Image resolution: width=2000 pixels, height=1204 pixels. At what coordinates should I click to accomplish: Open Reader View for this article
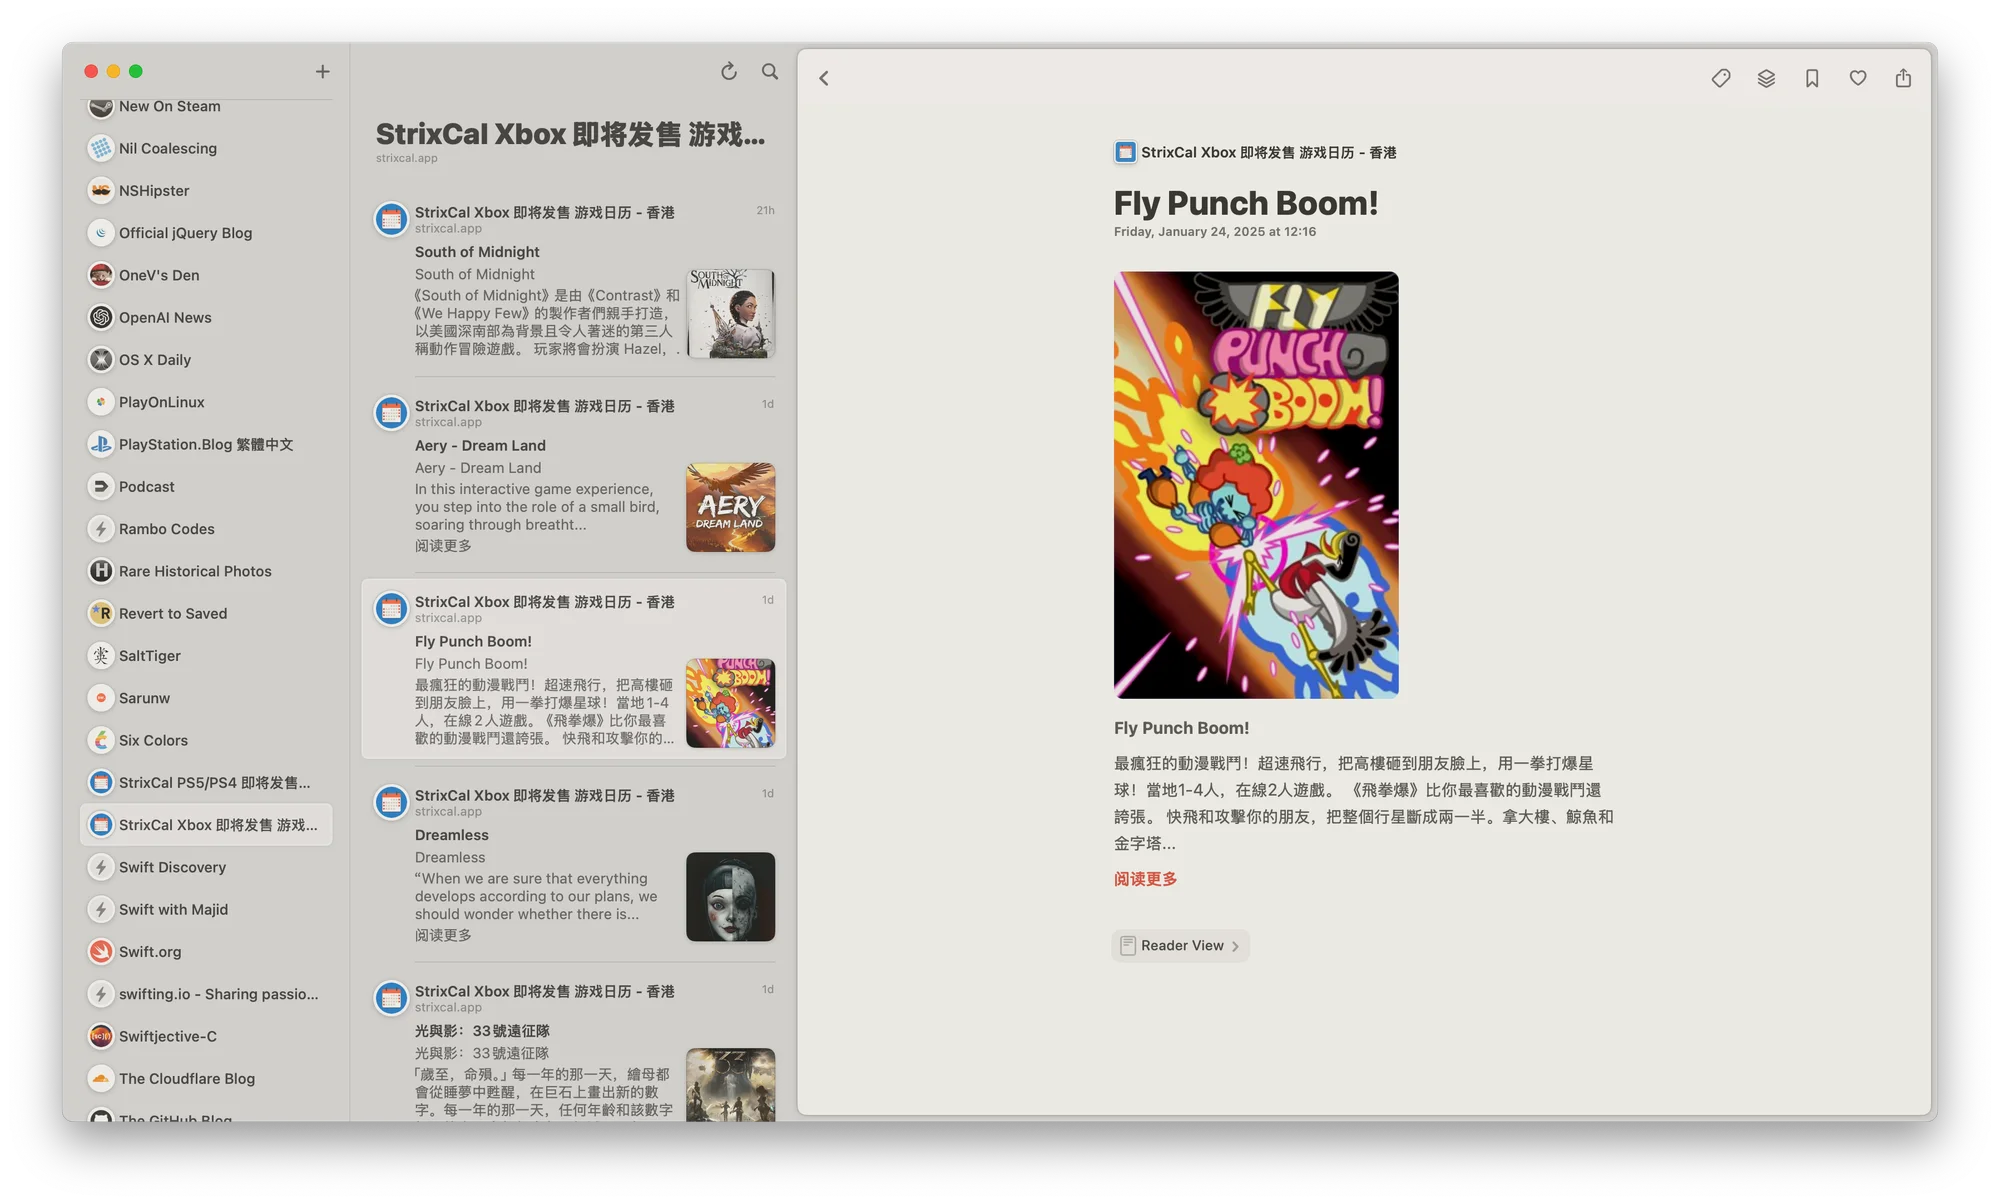coord(1180,946)
